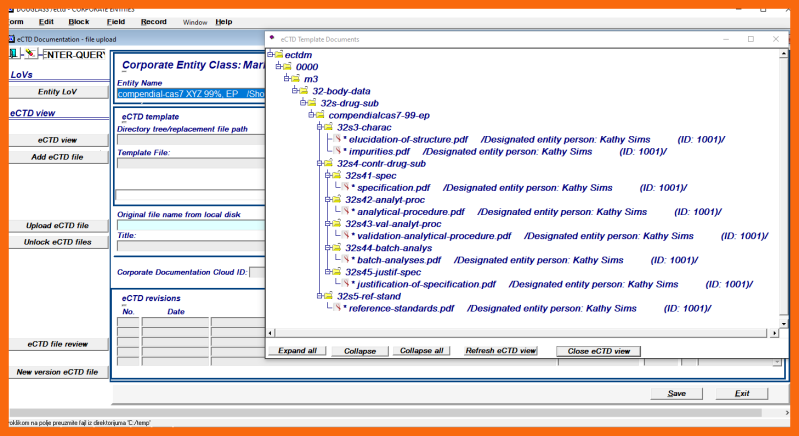Click the analytical-procedure.pdf file icon
The width and height of the screenshot is (799, 436).
point(345,211)
